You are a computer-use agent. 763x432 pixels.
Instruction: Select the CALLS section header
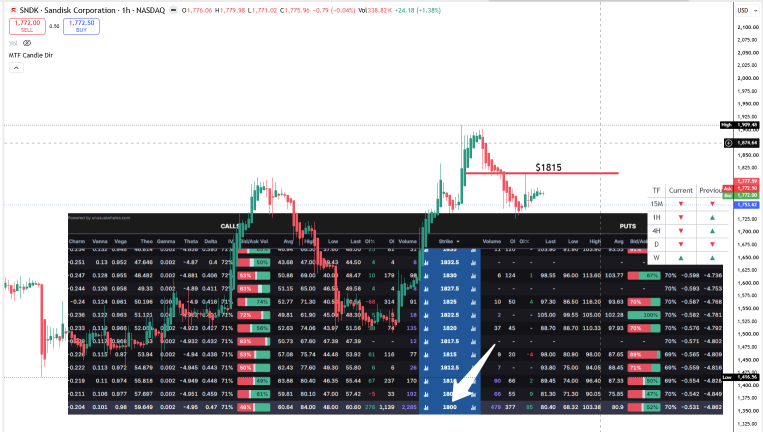point(229,226)
